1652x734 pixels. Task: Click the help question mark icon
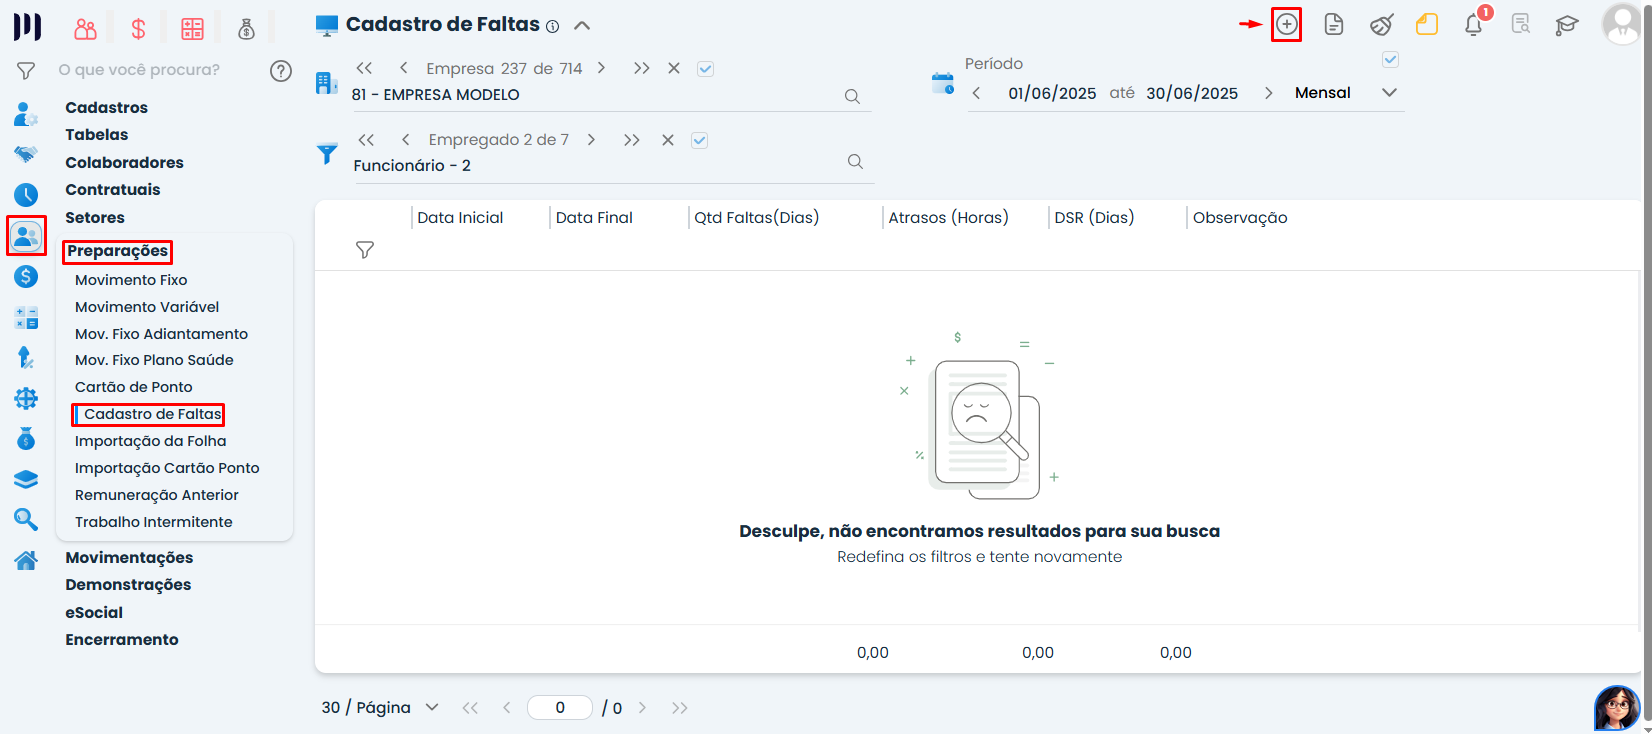point(281,70)
